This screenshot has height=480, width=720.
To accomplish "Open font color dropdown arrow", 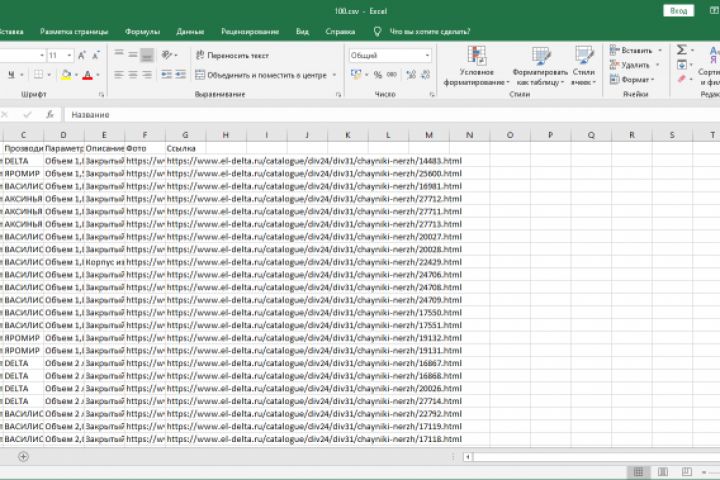I will pyautogui.click(x=98, y=75).
